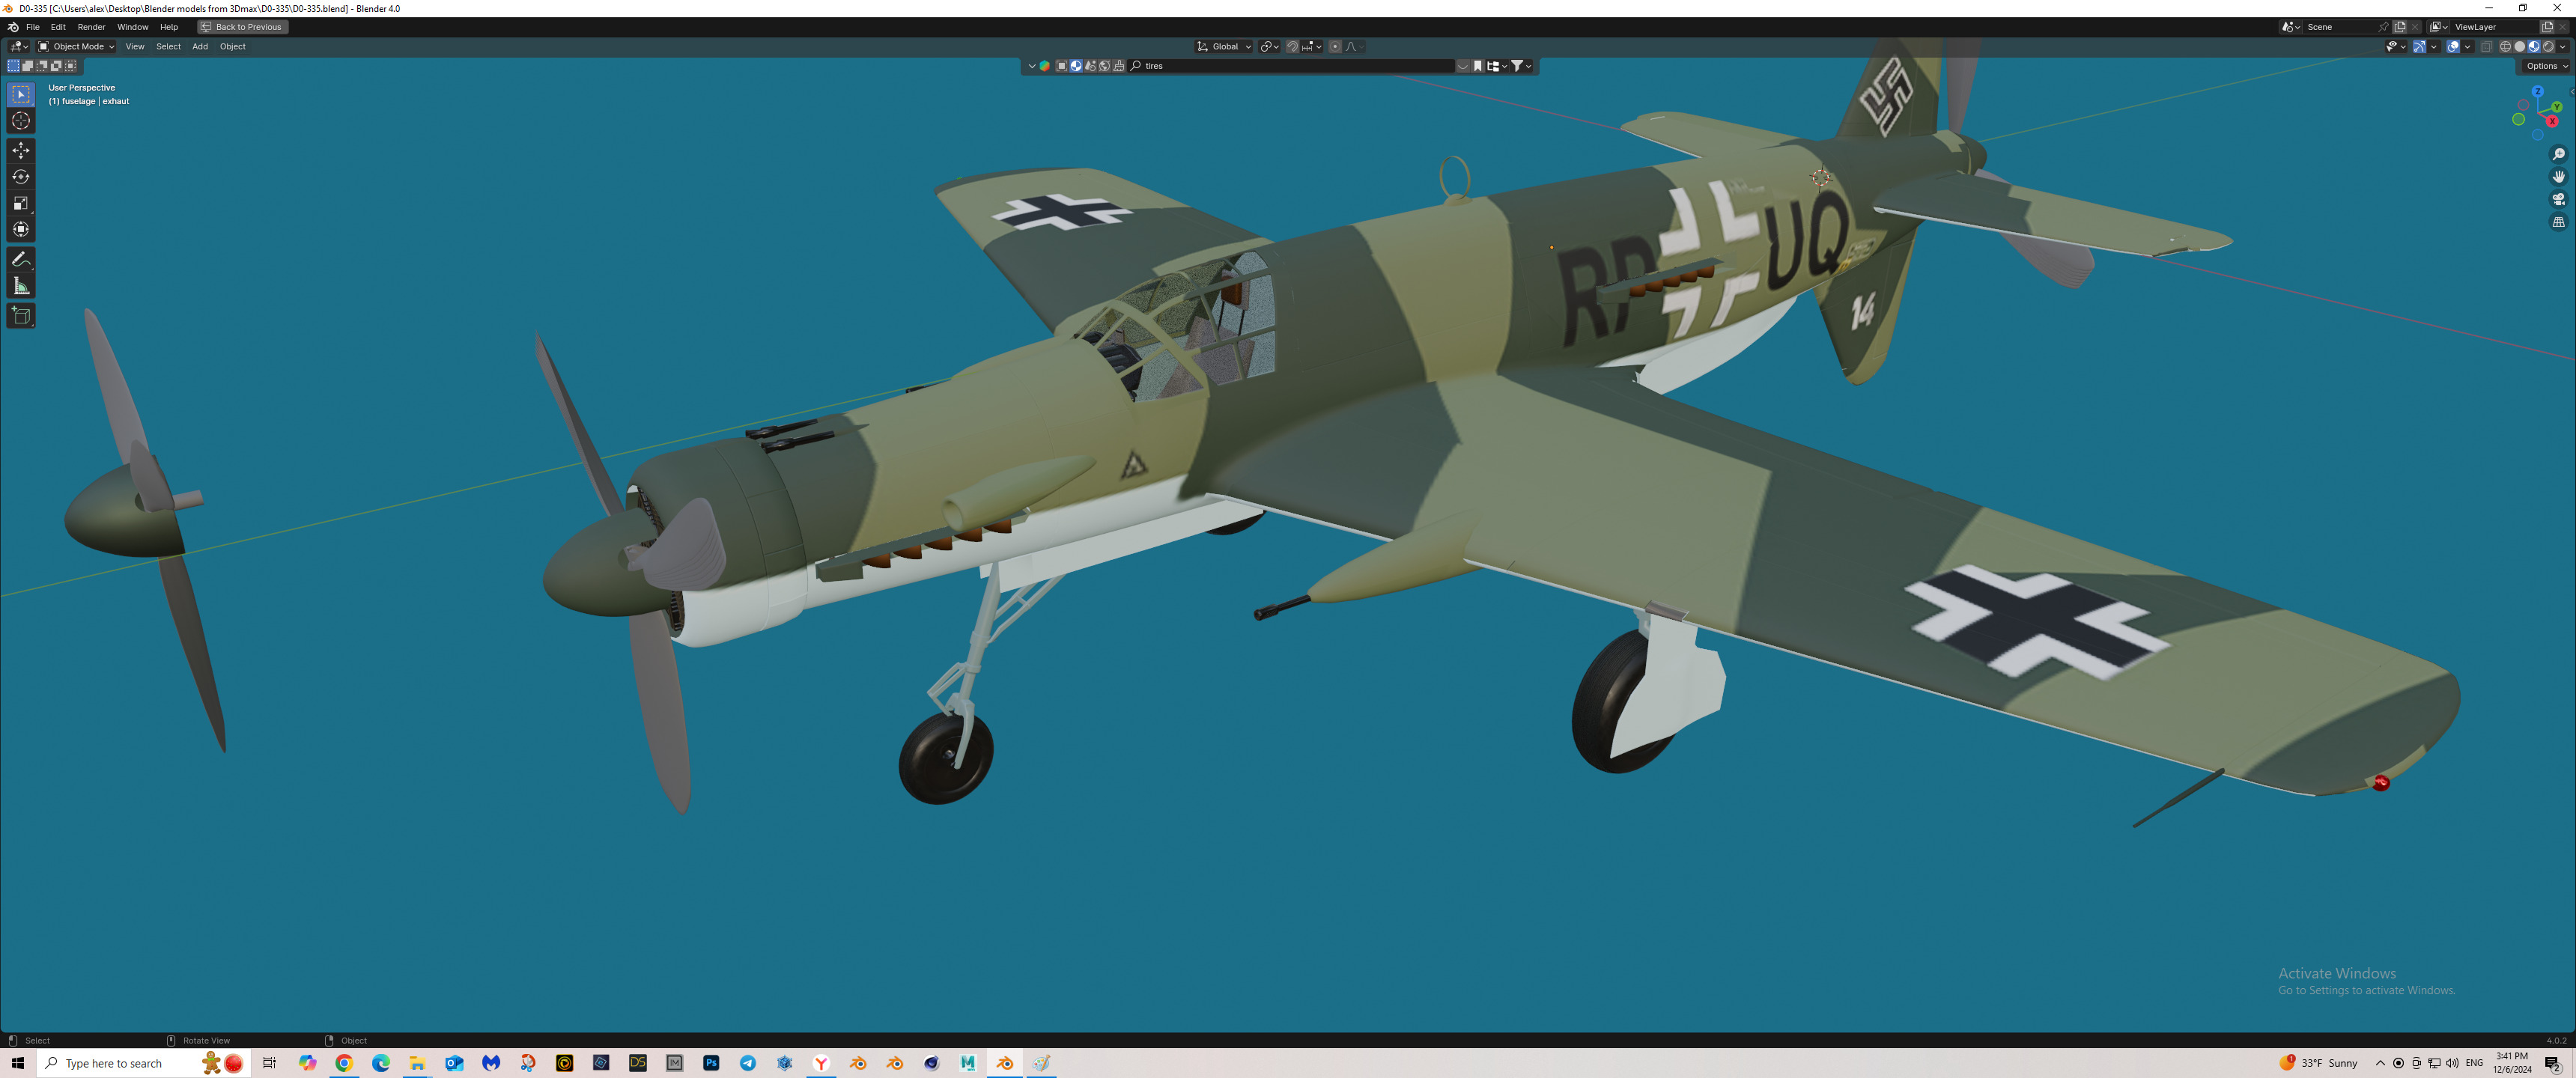Toggle viewport gizmos display
Image resolution: width=2576 pixels, height=1078 pixels.
coord(2420,47)
